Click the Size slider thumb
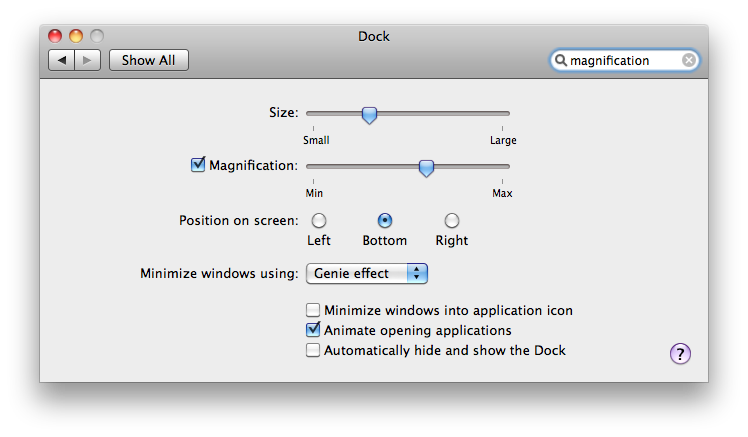 [369, 115]
